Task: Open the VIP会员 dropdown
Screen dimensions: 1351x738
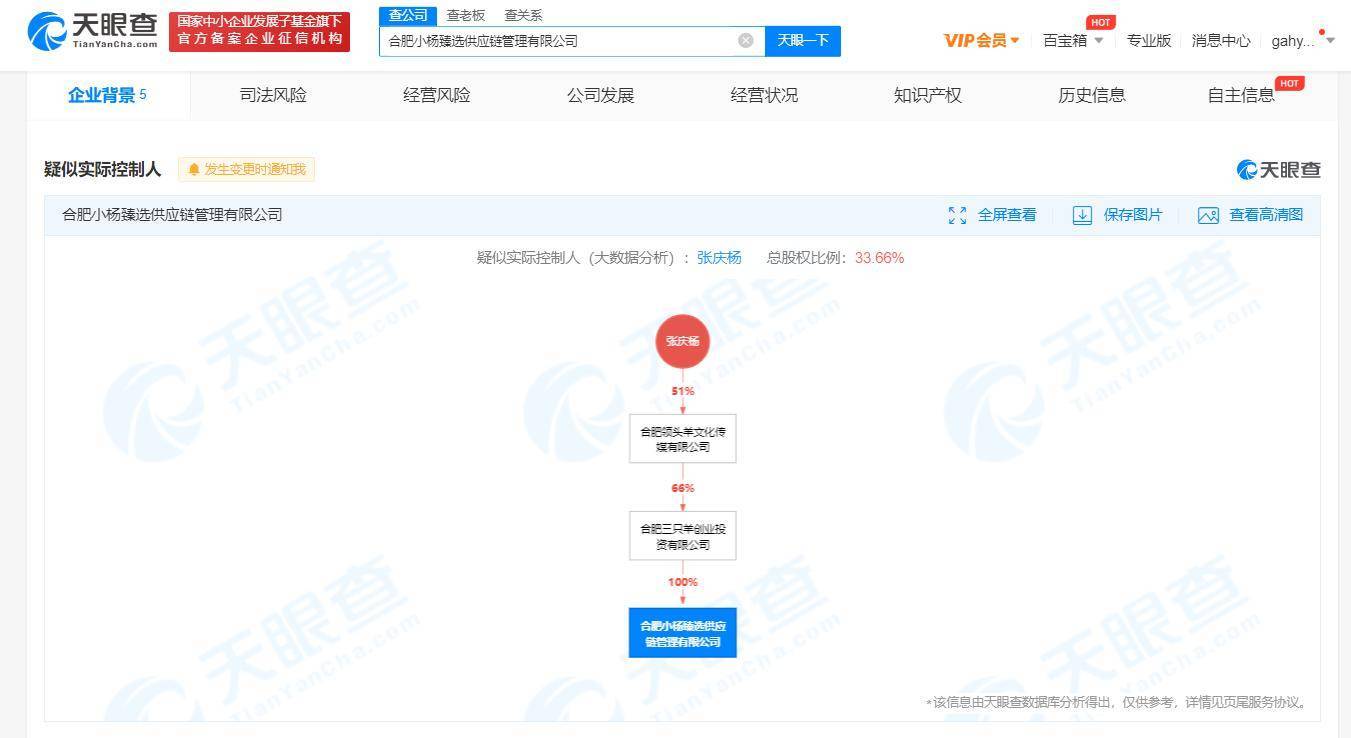Action: tap(976, 40)
